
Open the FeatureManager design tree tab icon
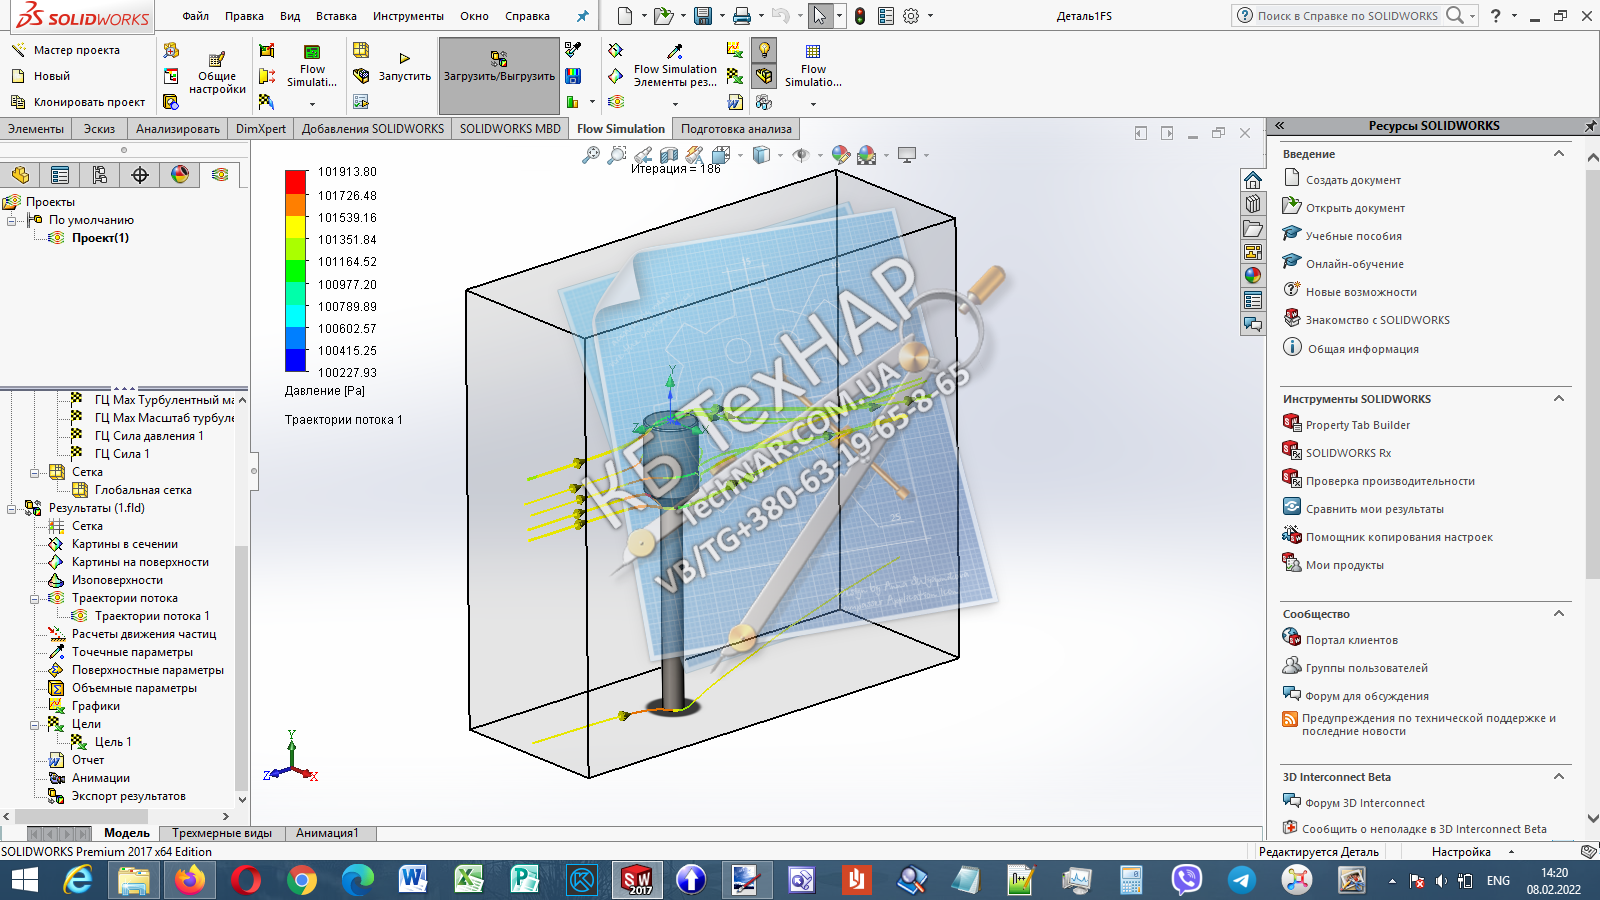tap(20, 175)
